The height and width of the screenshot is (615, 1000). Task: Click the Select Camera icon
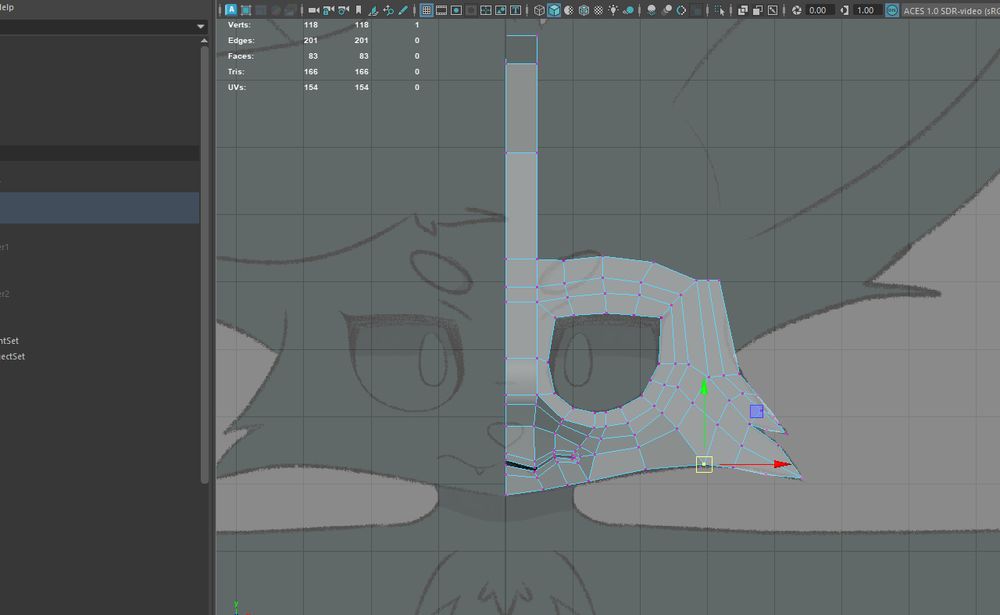tap(314, 10)
